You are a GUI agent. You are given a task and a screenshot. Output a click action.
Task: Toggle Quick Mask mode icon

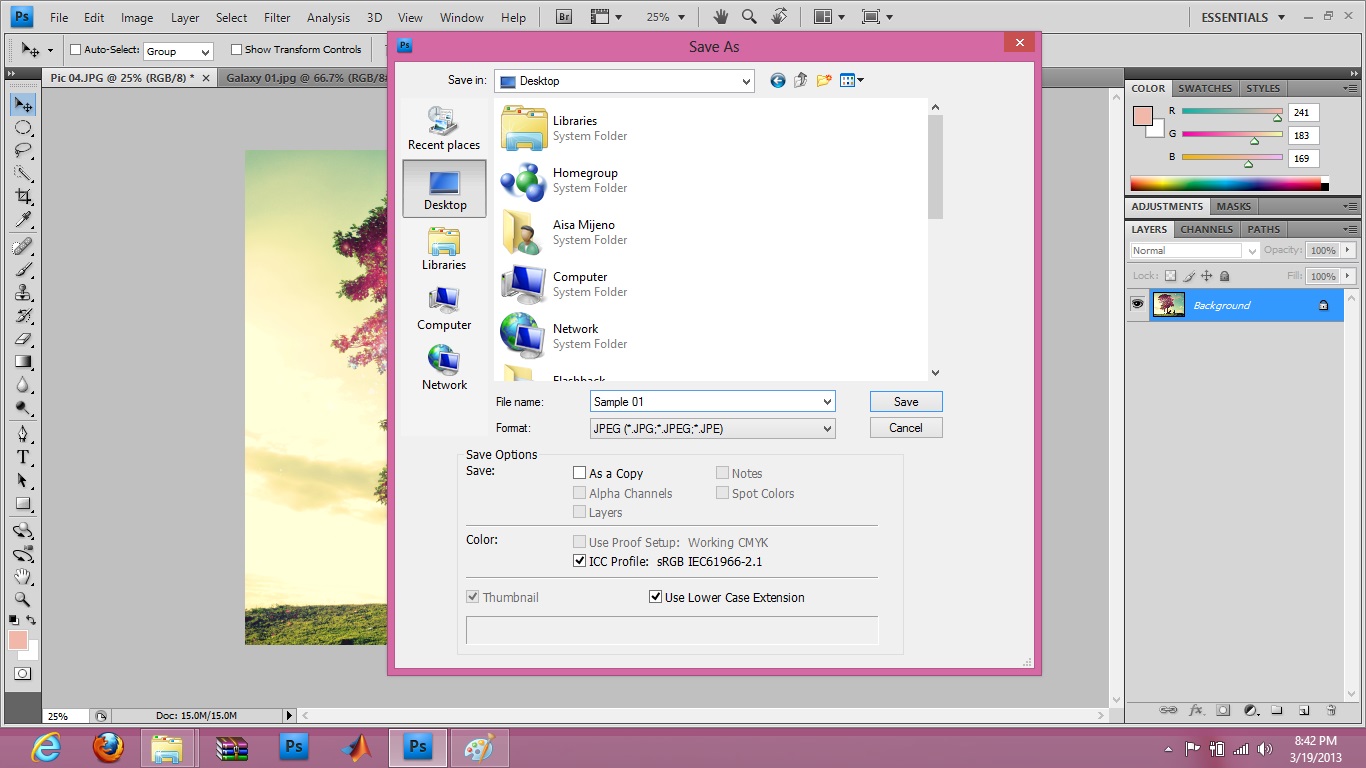[23, 674]
